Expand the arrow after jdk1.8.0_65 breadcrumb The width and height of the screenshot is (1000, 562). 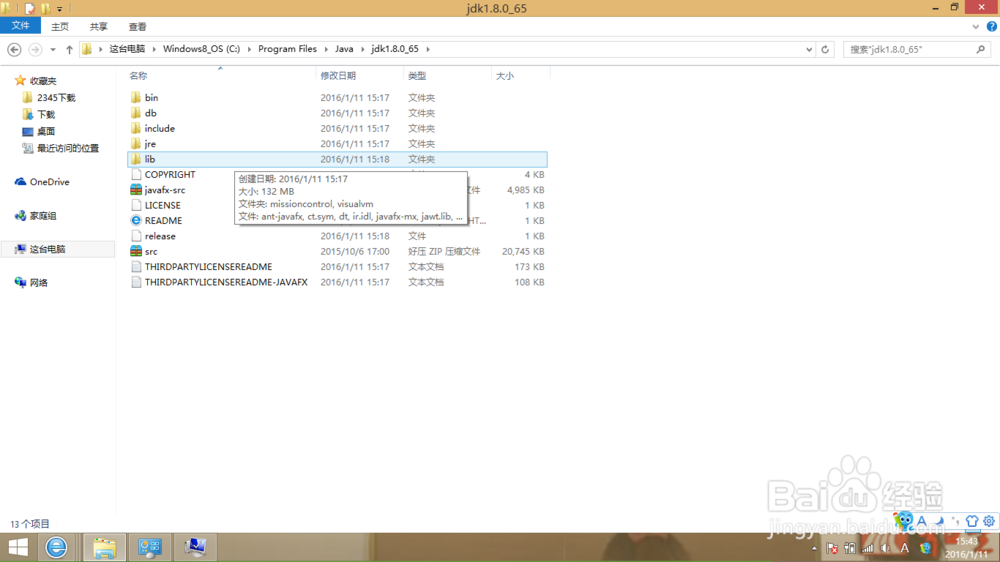point(428,49)
